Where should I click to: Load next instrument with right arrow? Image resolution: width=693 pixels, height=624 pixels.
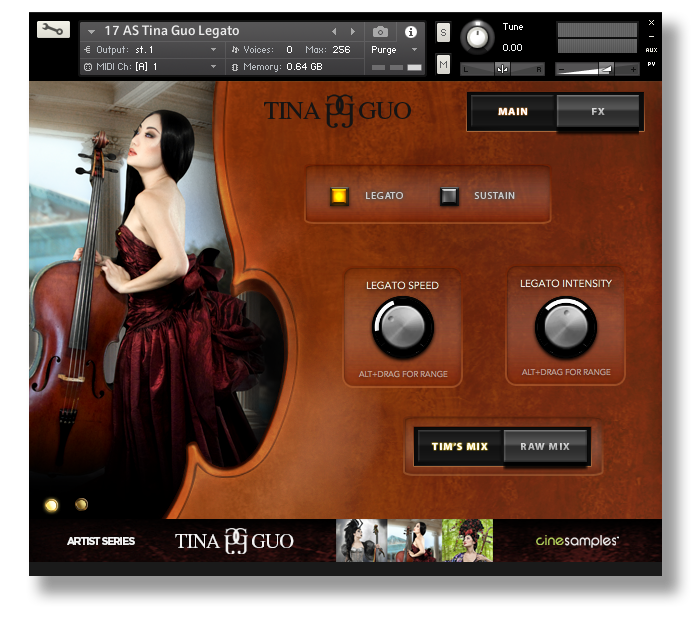coord(353,31)
